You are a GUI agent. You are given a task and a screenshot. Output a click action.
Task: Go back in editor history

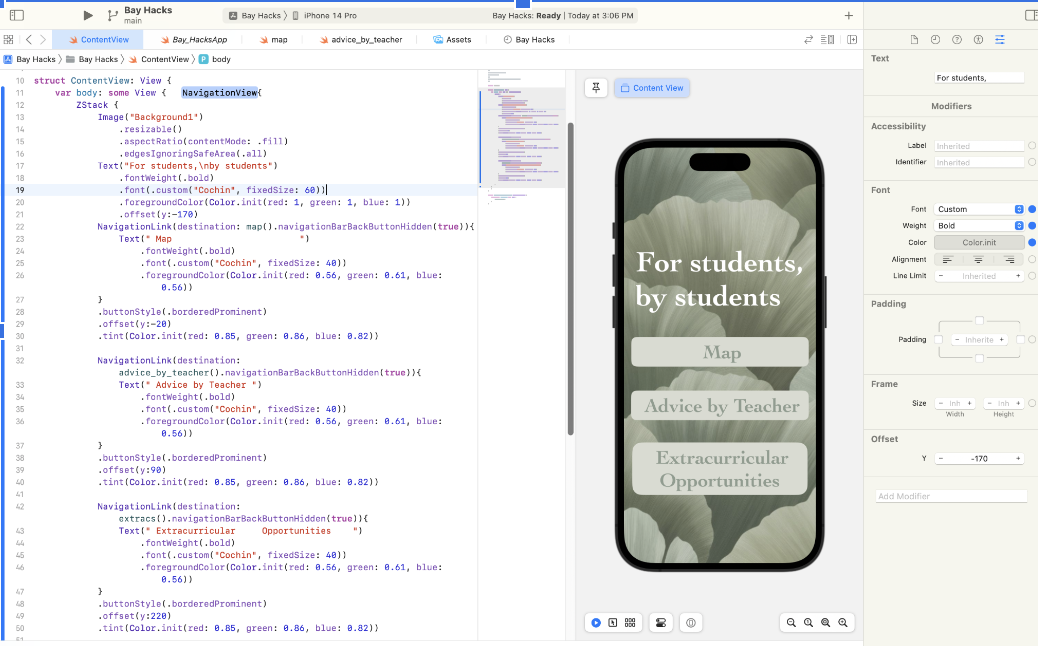point(28,40)
